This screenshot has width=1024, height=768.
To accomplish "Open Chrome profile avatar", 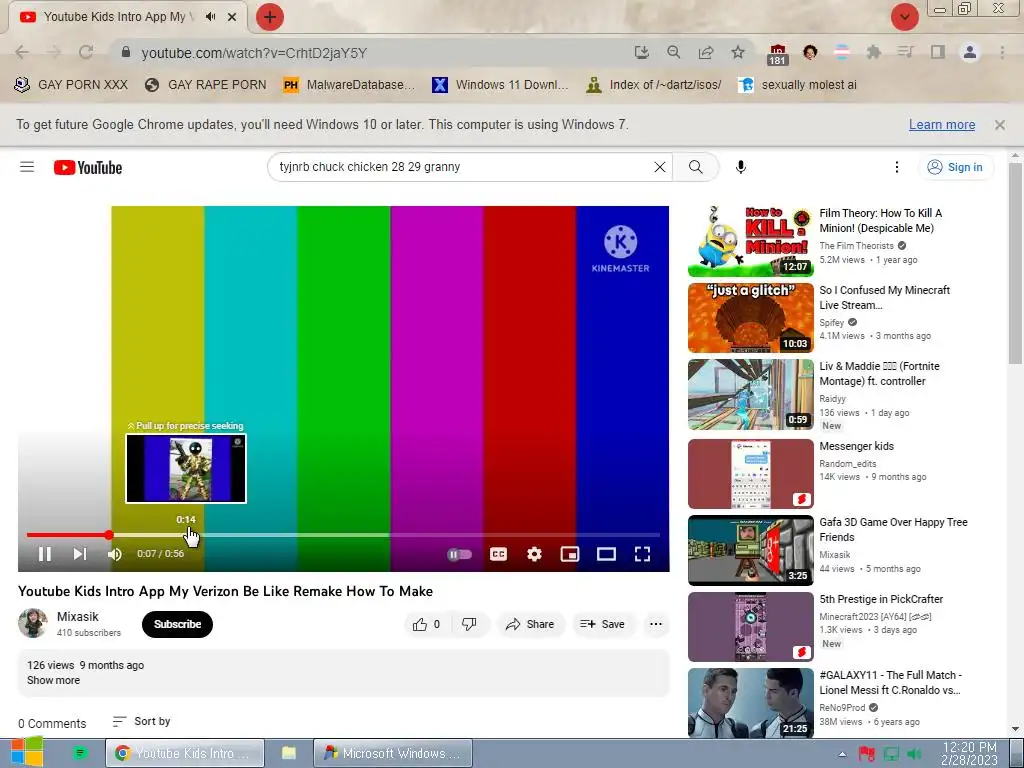I will (970, 52).
